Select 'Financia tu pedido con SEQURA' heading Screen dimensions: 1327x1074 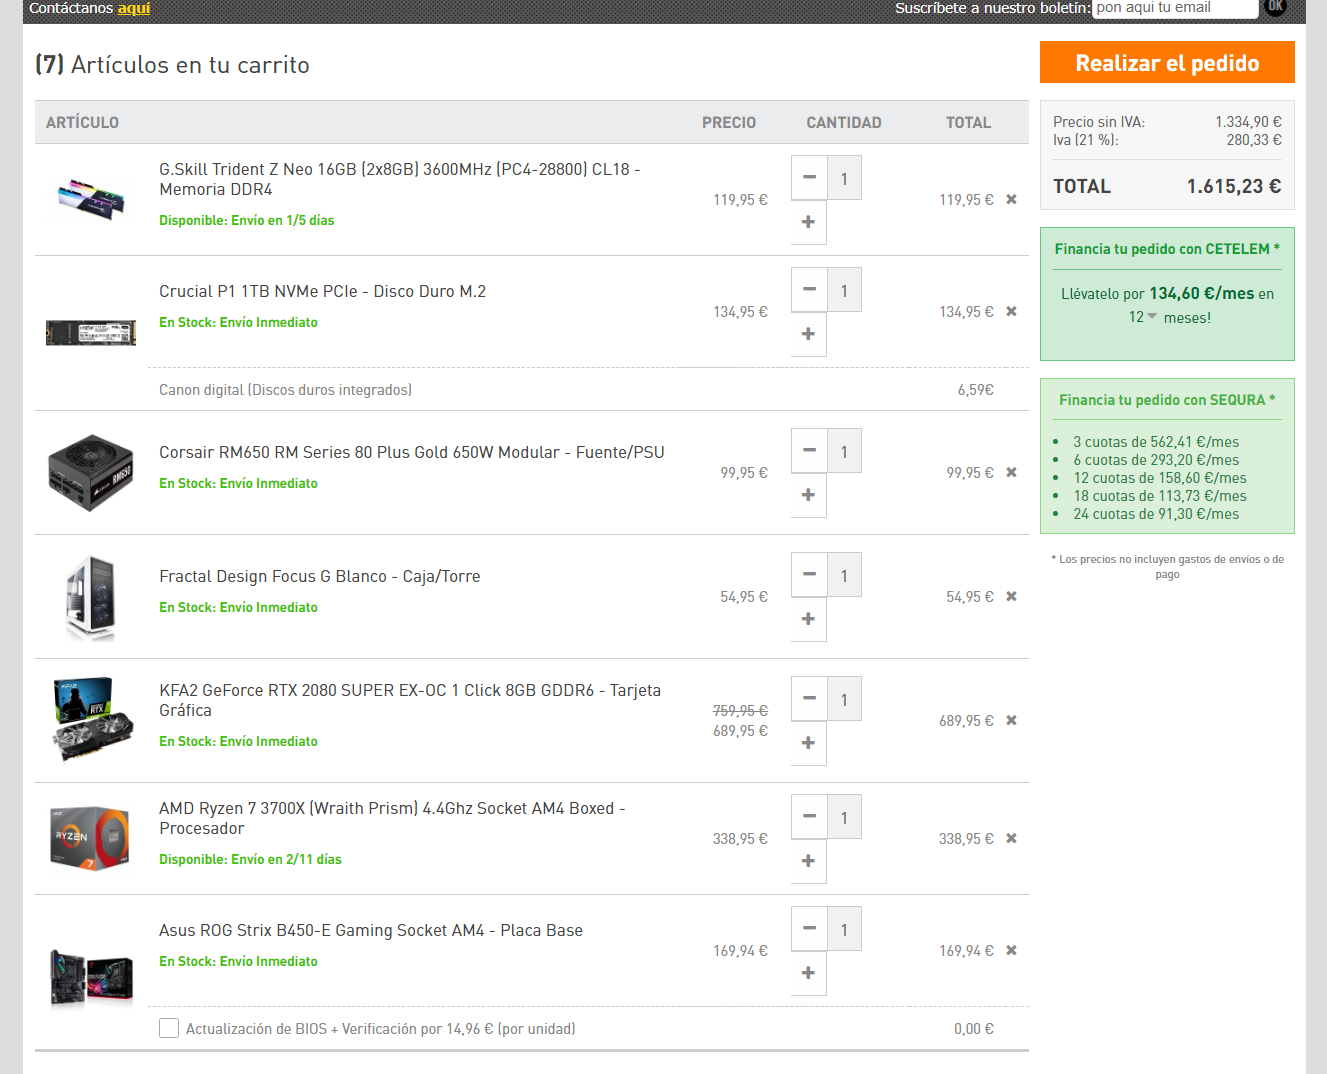(x=1167, y=400)
